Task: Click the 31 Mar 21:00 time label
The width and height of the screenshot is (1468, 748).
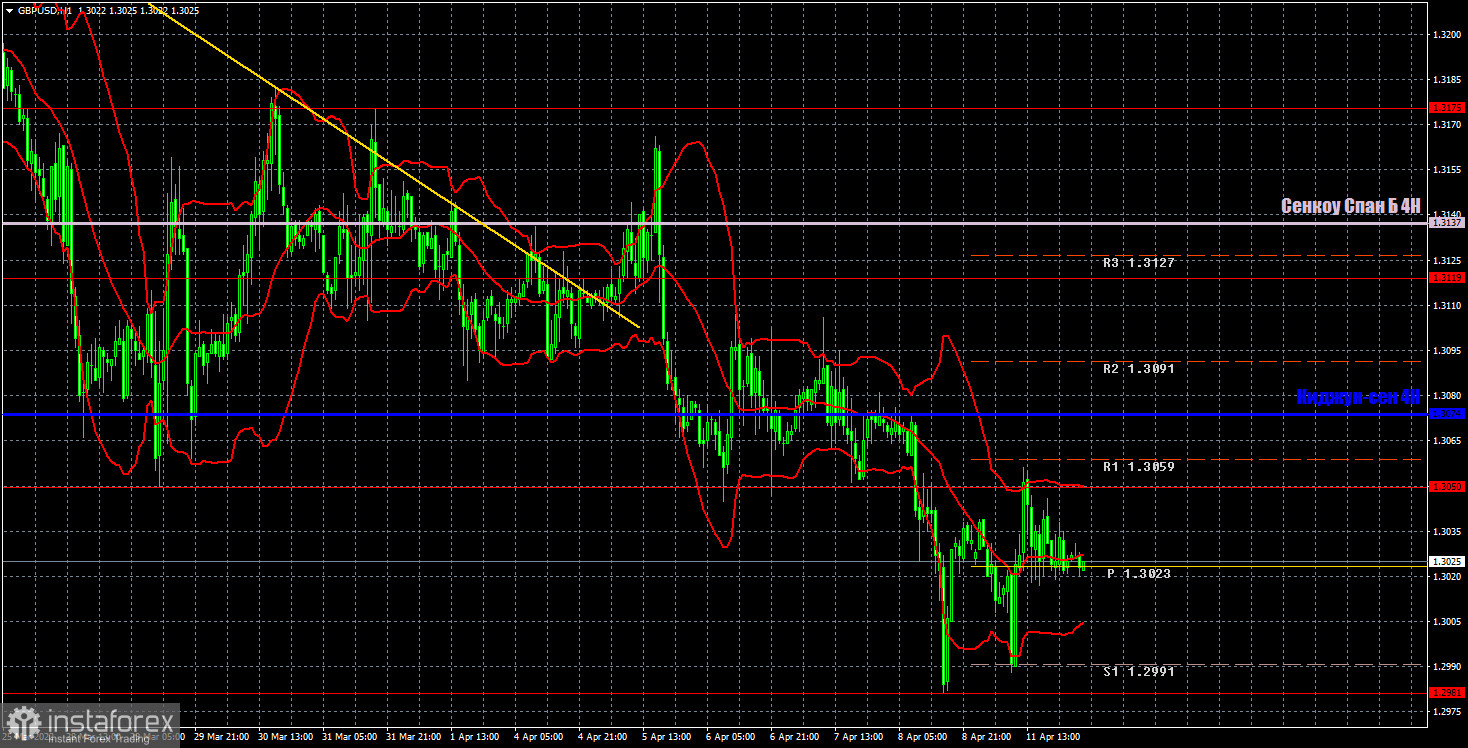Action: click(413, 737)
